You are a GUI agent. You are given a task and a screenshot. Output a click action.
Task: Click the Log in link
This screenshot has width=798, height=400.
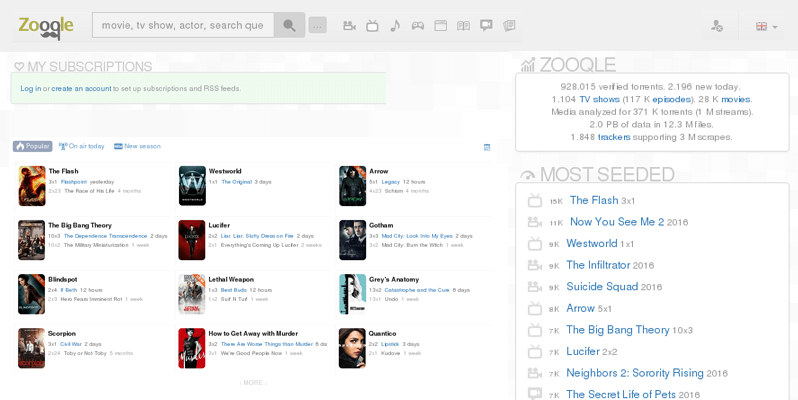tap(31, 89)
